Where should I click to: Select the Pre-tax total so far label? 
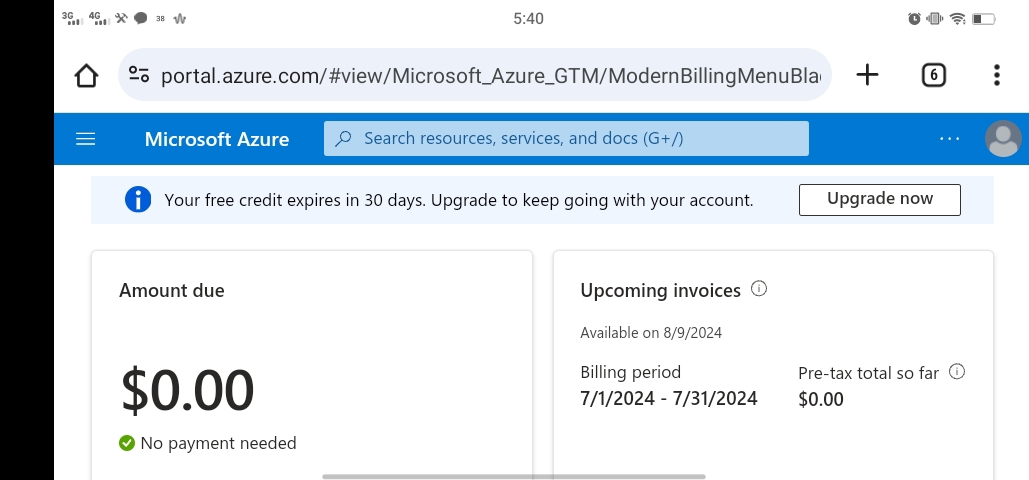[x=868, y=373]
